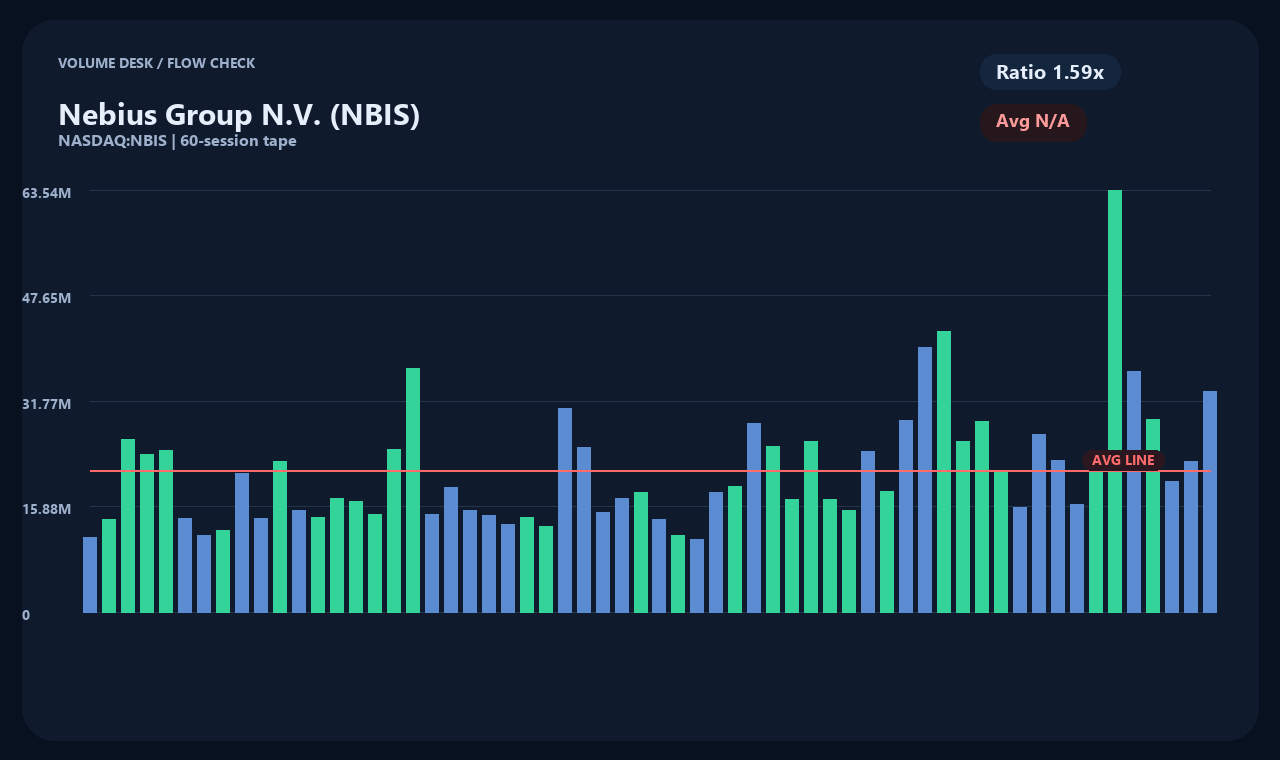Screen dimensions: 1280x760
Task: Click the red average volume line
Action: [650, 470]
